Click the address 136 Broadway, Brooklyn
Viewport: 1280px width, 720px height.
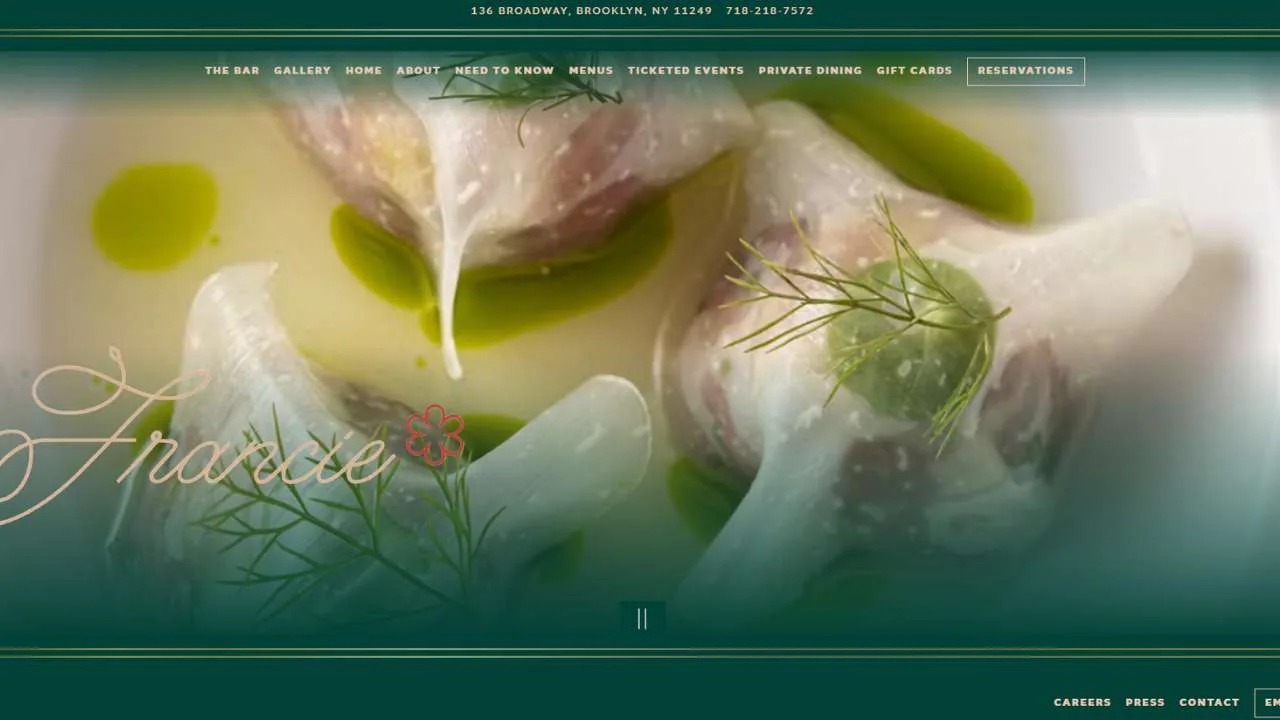[x=592, y=11]
